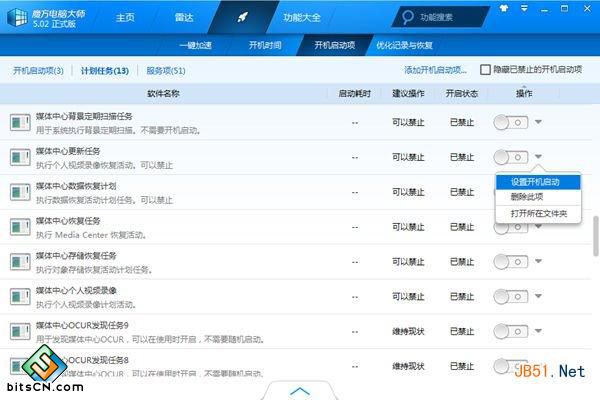Open the 功能大全 tab

[x=302, y=18]
